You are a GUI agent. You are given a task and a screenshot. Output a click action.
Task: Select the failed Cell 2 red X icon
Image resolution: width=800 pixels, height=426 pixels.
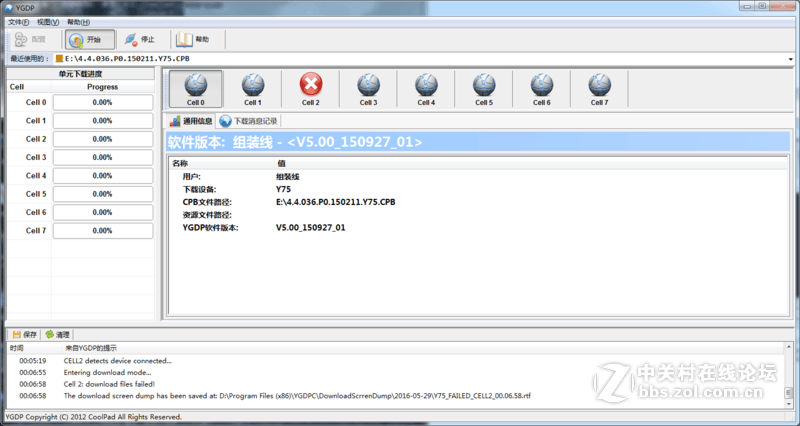click(311, 89)
